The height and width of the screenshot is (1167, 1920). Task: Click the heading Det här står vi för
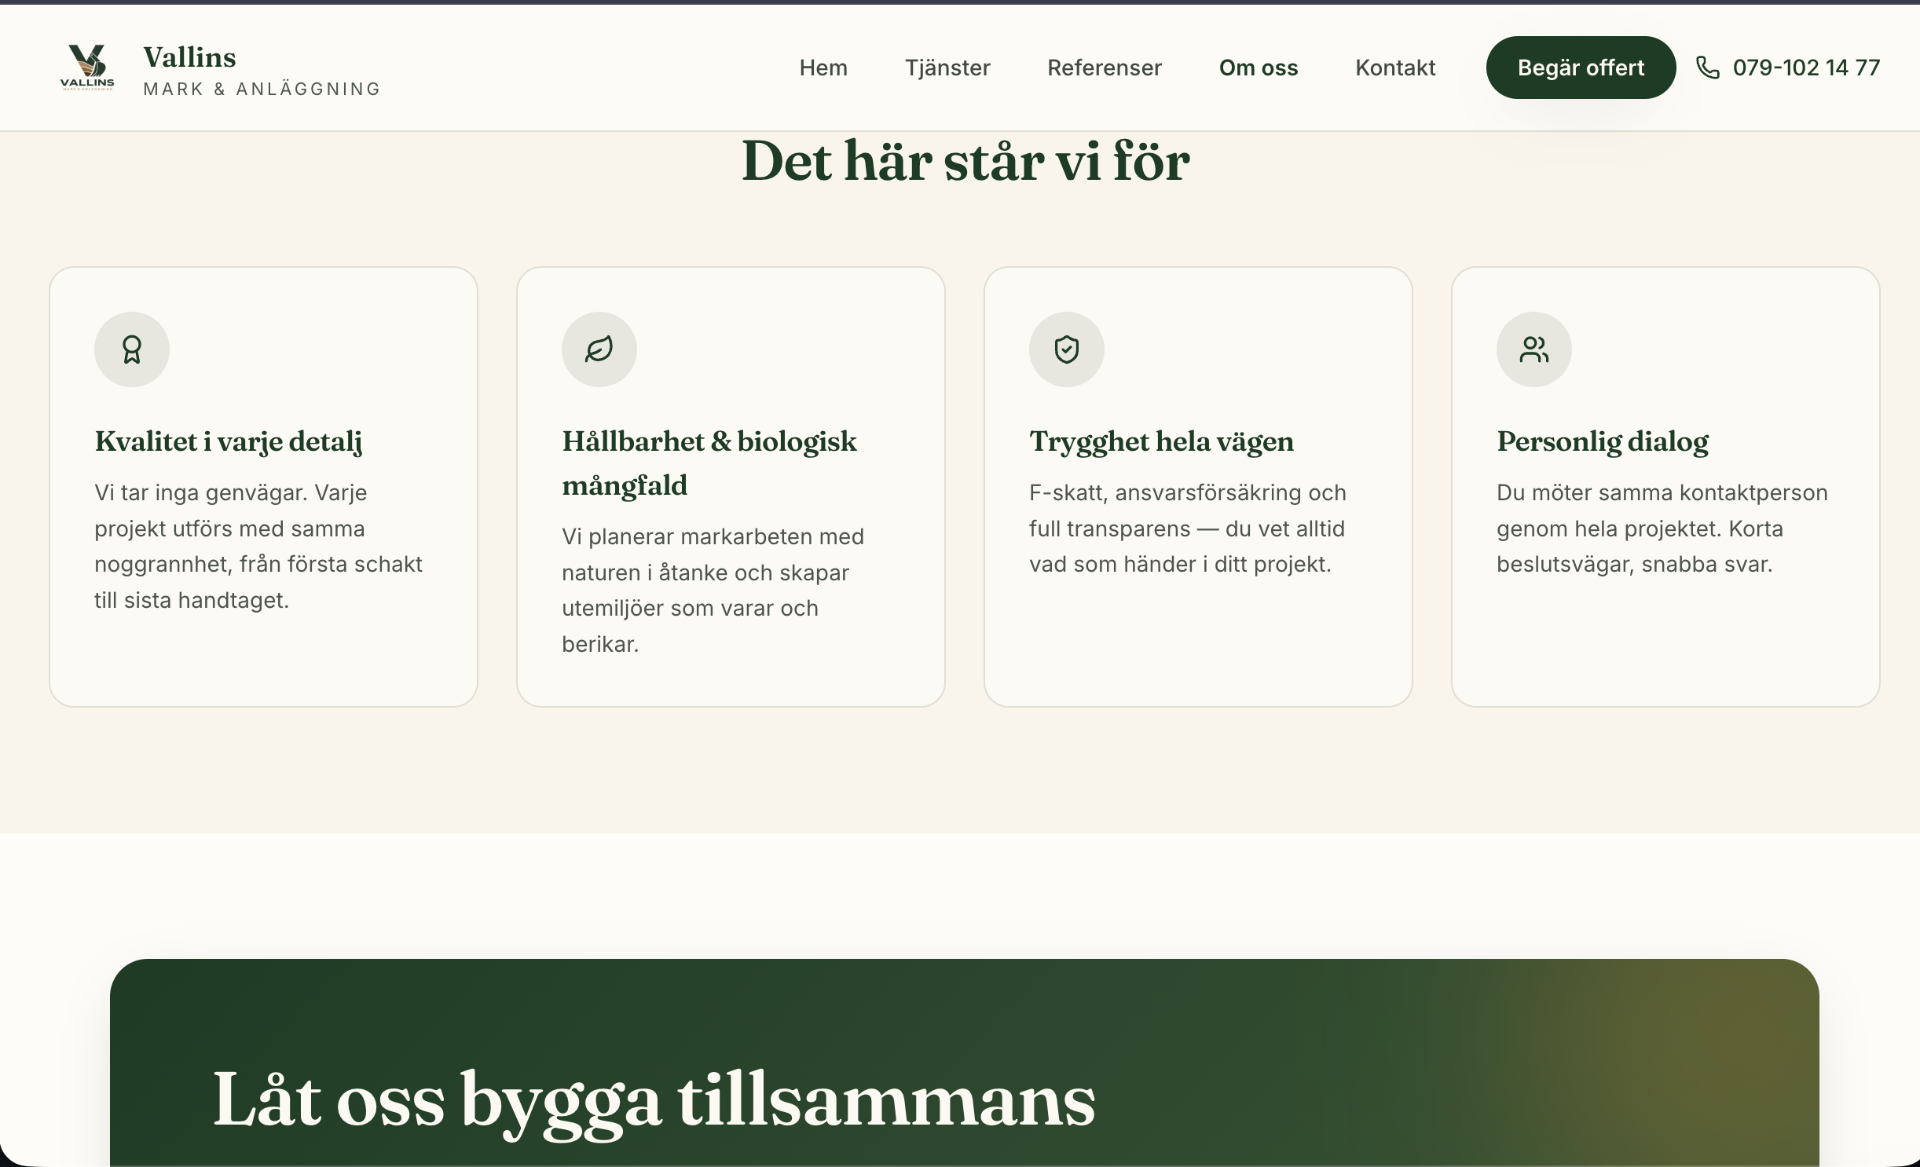965,161
